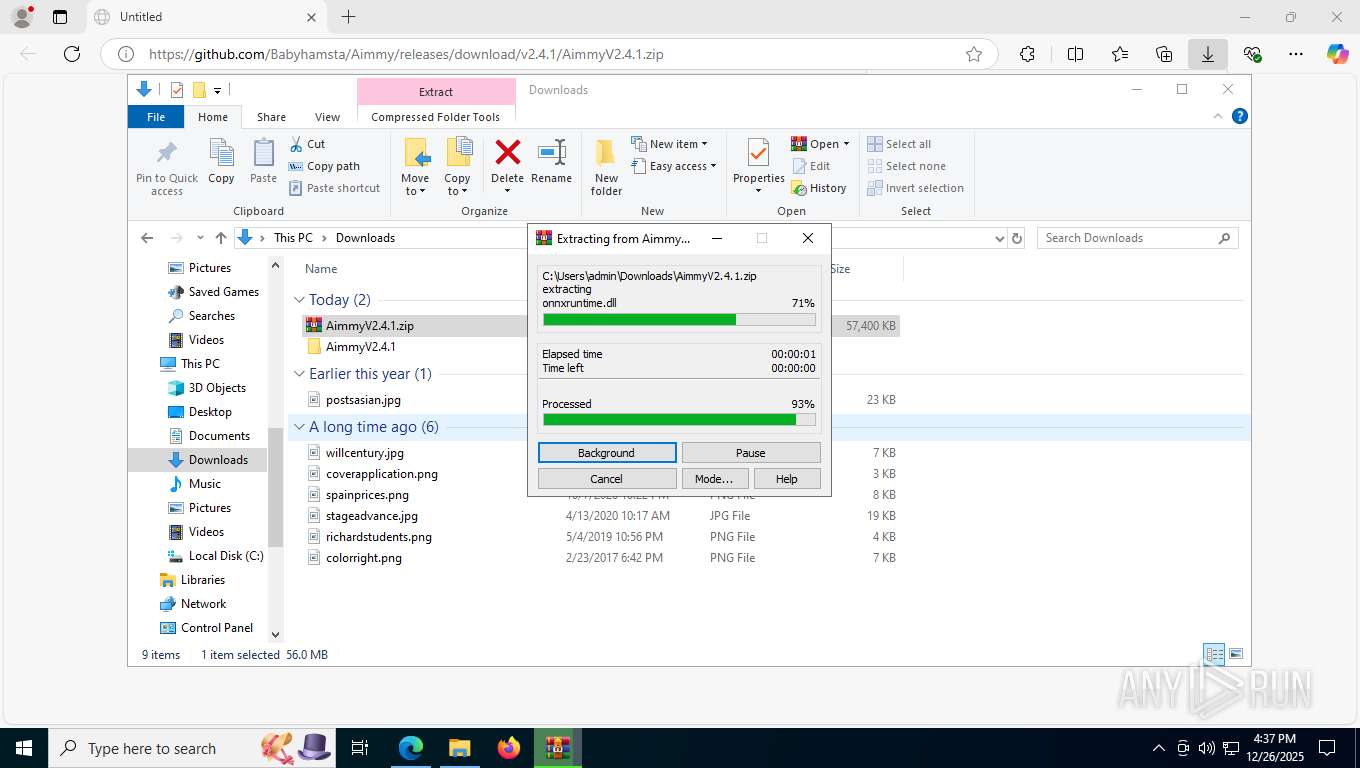Select the AimmyV2.4.1 folder

click(360, 347)
